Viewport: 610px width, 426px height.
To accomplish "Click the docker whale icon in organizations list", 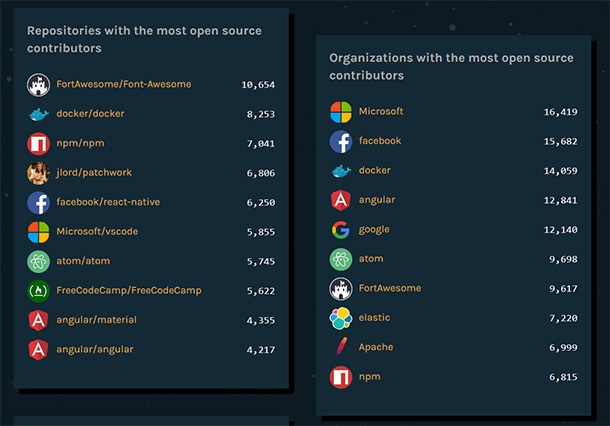I will click(341, 171).
